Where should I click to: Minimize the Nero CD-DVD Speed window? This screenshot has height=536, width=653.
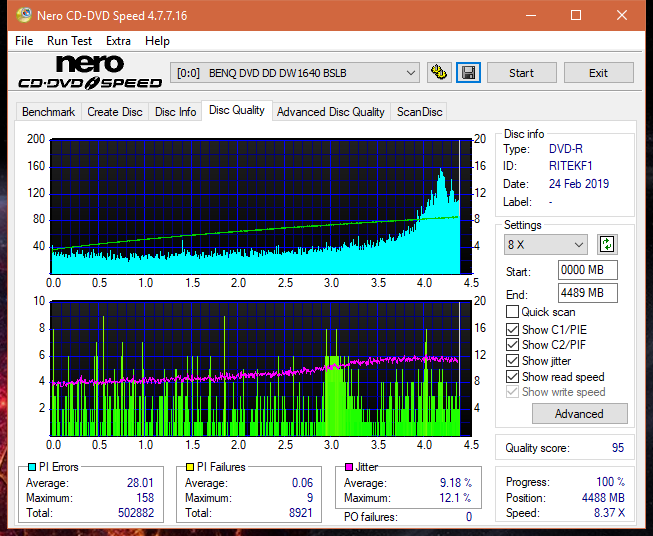pos(531,15)
